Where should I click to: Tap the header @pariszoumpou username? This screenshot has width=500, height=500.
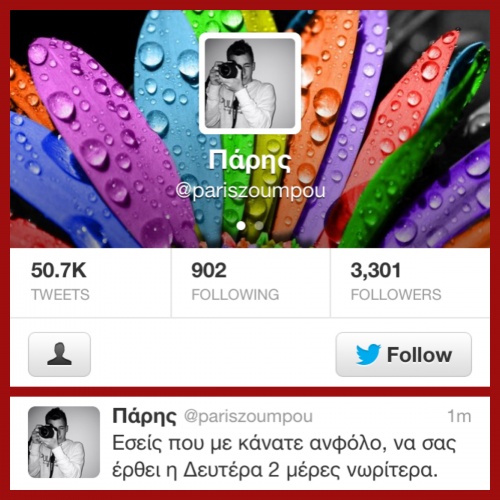(250, 191)
